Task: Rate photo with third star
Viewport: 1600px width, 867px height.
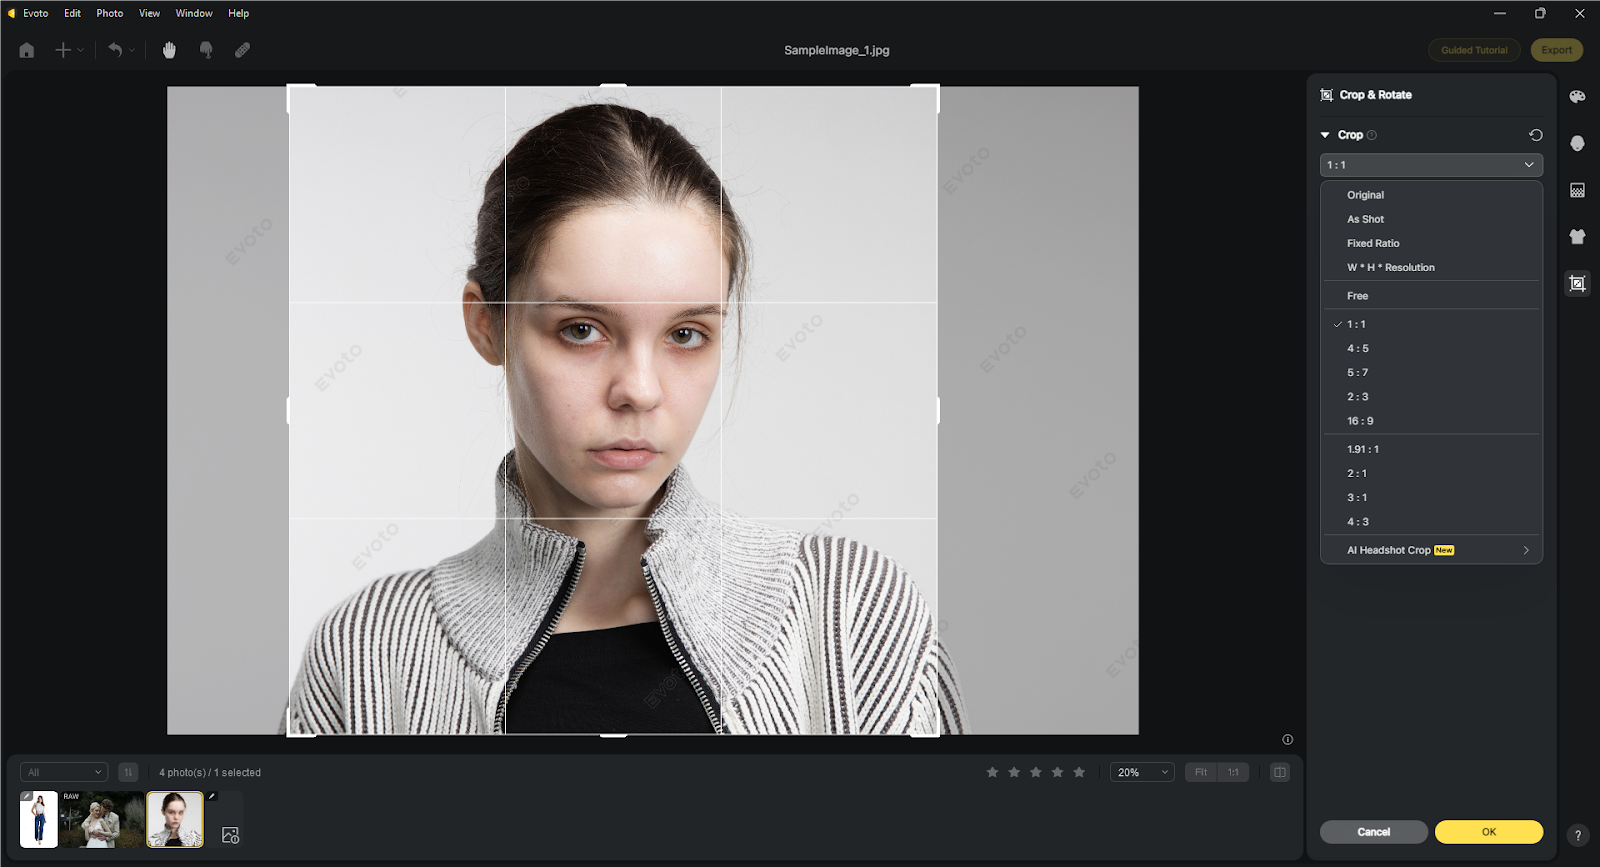Action: click(1036, 772)
